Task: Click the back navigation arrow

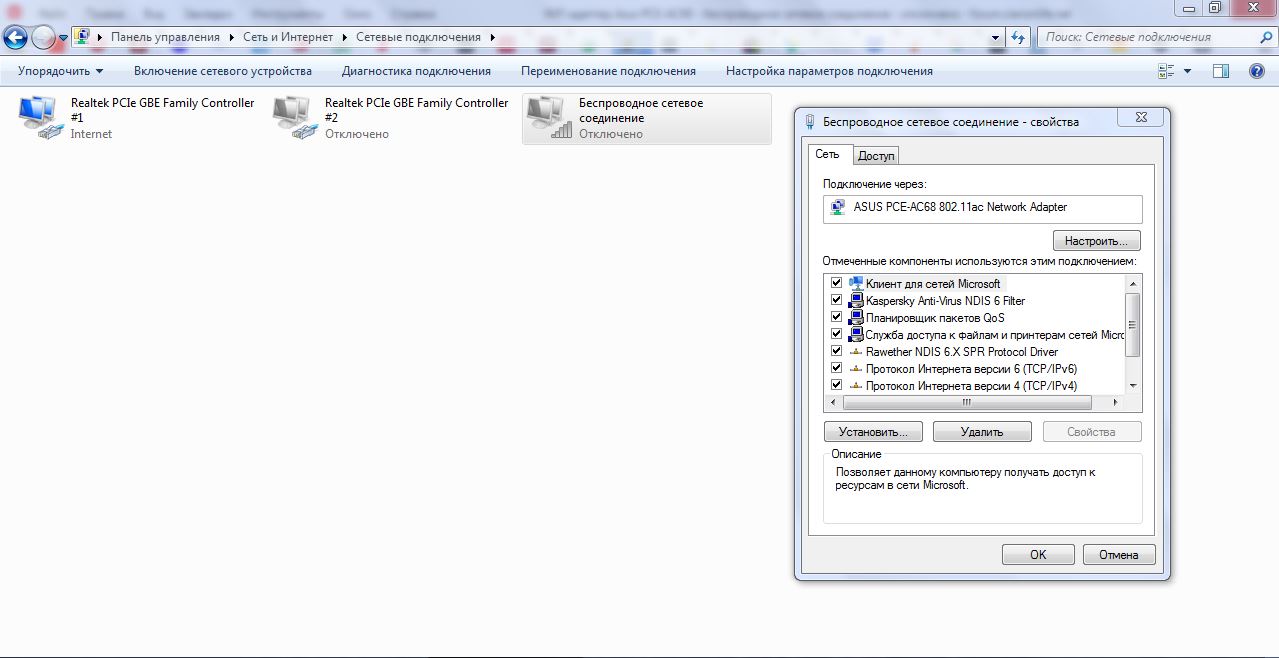Action: point(16,37)
